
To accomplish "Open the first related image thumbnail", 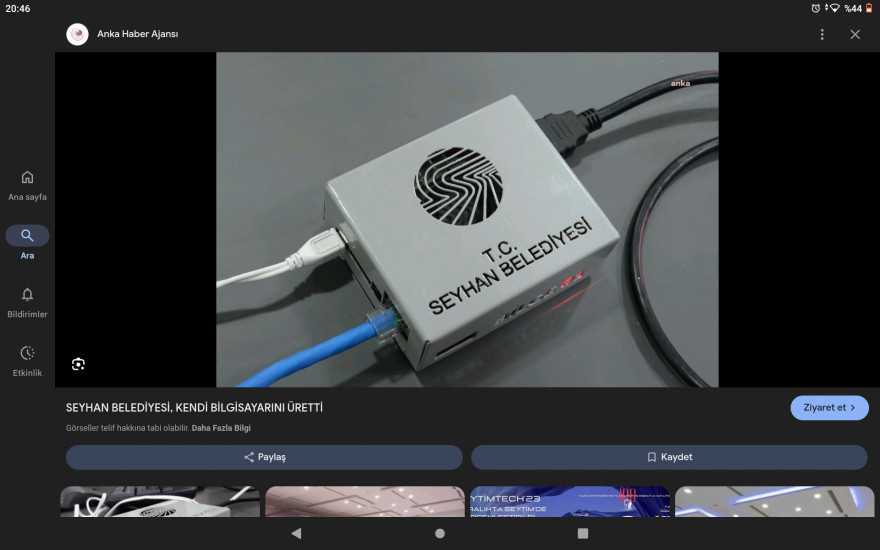I will click(x=160, y=501).
